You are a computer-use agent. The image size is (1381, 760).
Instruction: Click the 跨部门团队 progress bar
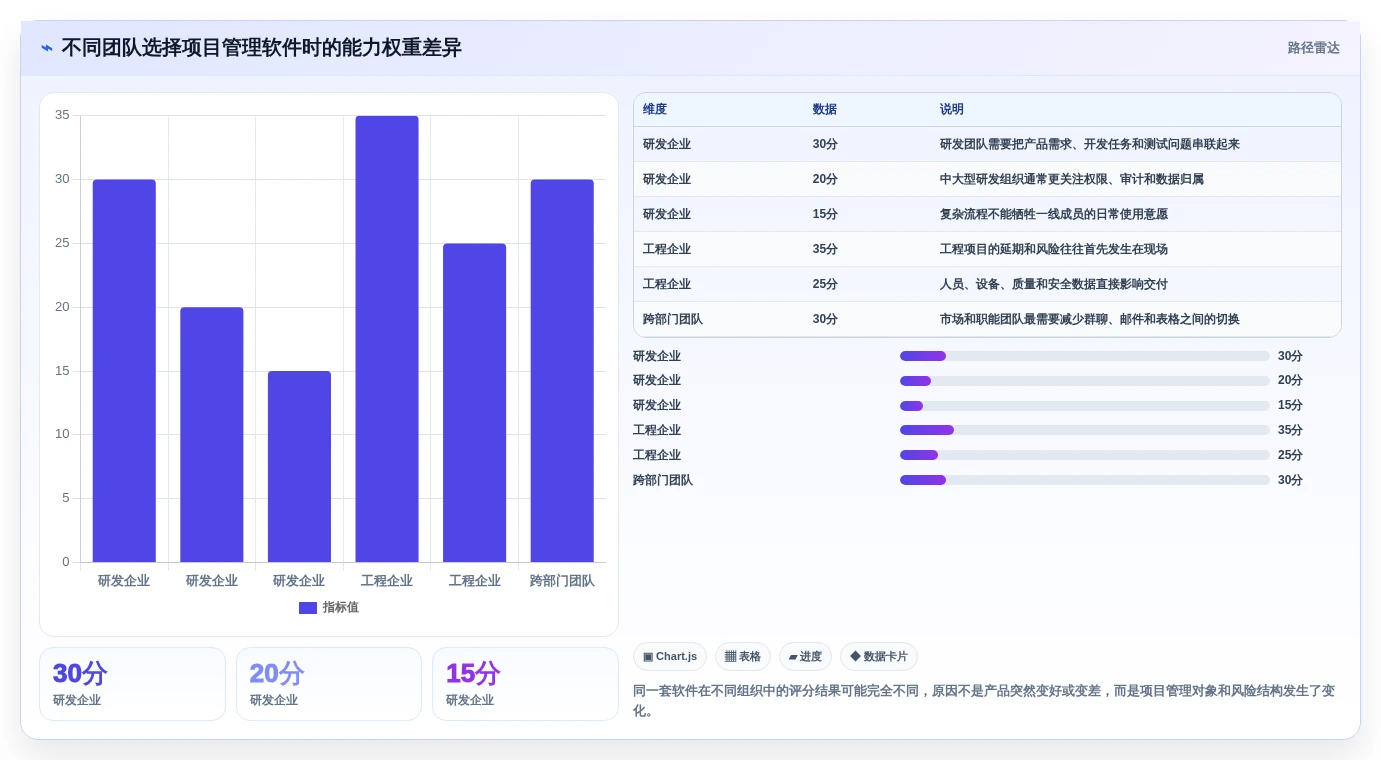(x=1085, y=480)
